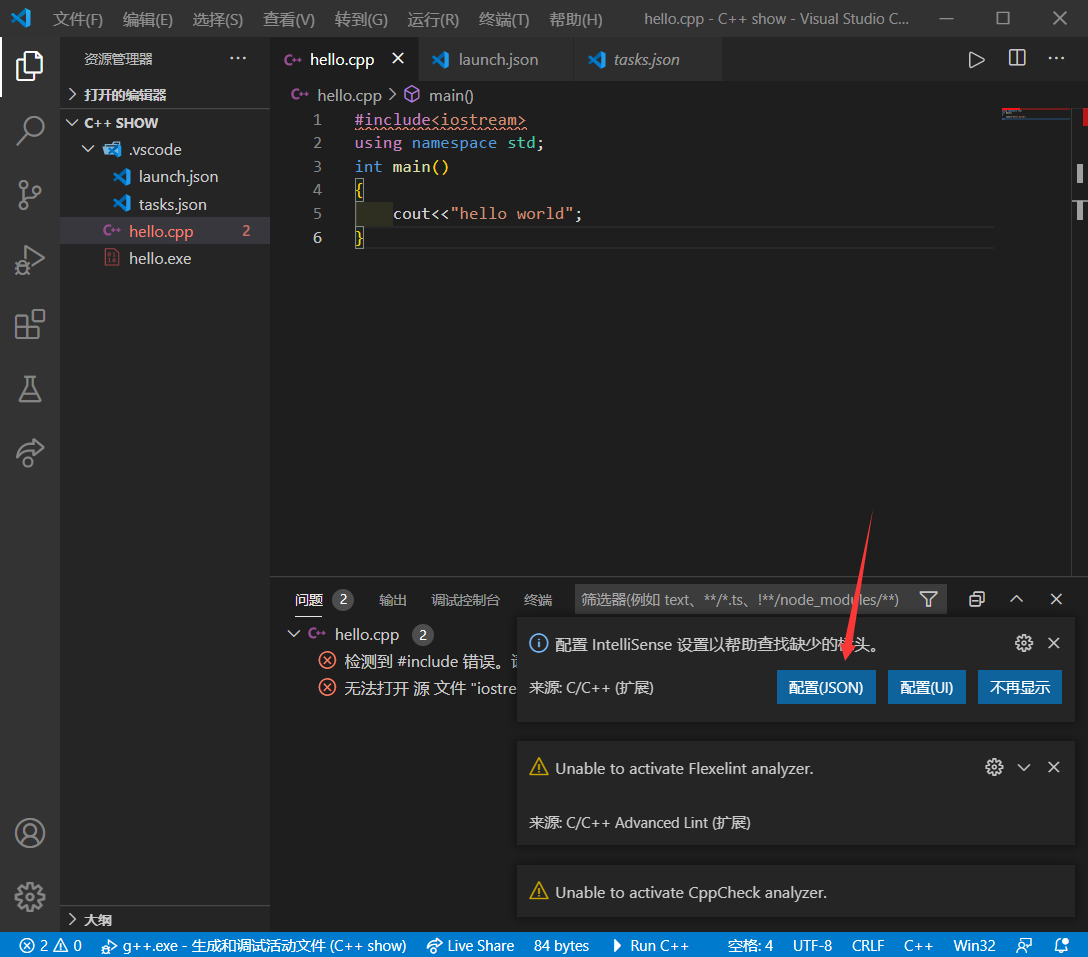Open 终端(T) menu

[x=504, y=19]
